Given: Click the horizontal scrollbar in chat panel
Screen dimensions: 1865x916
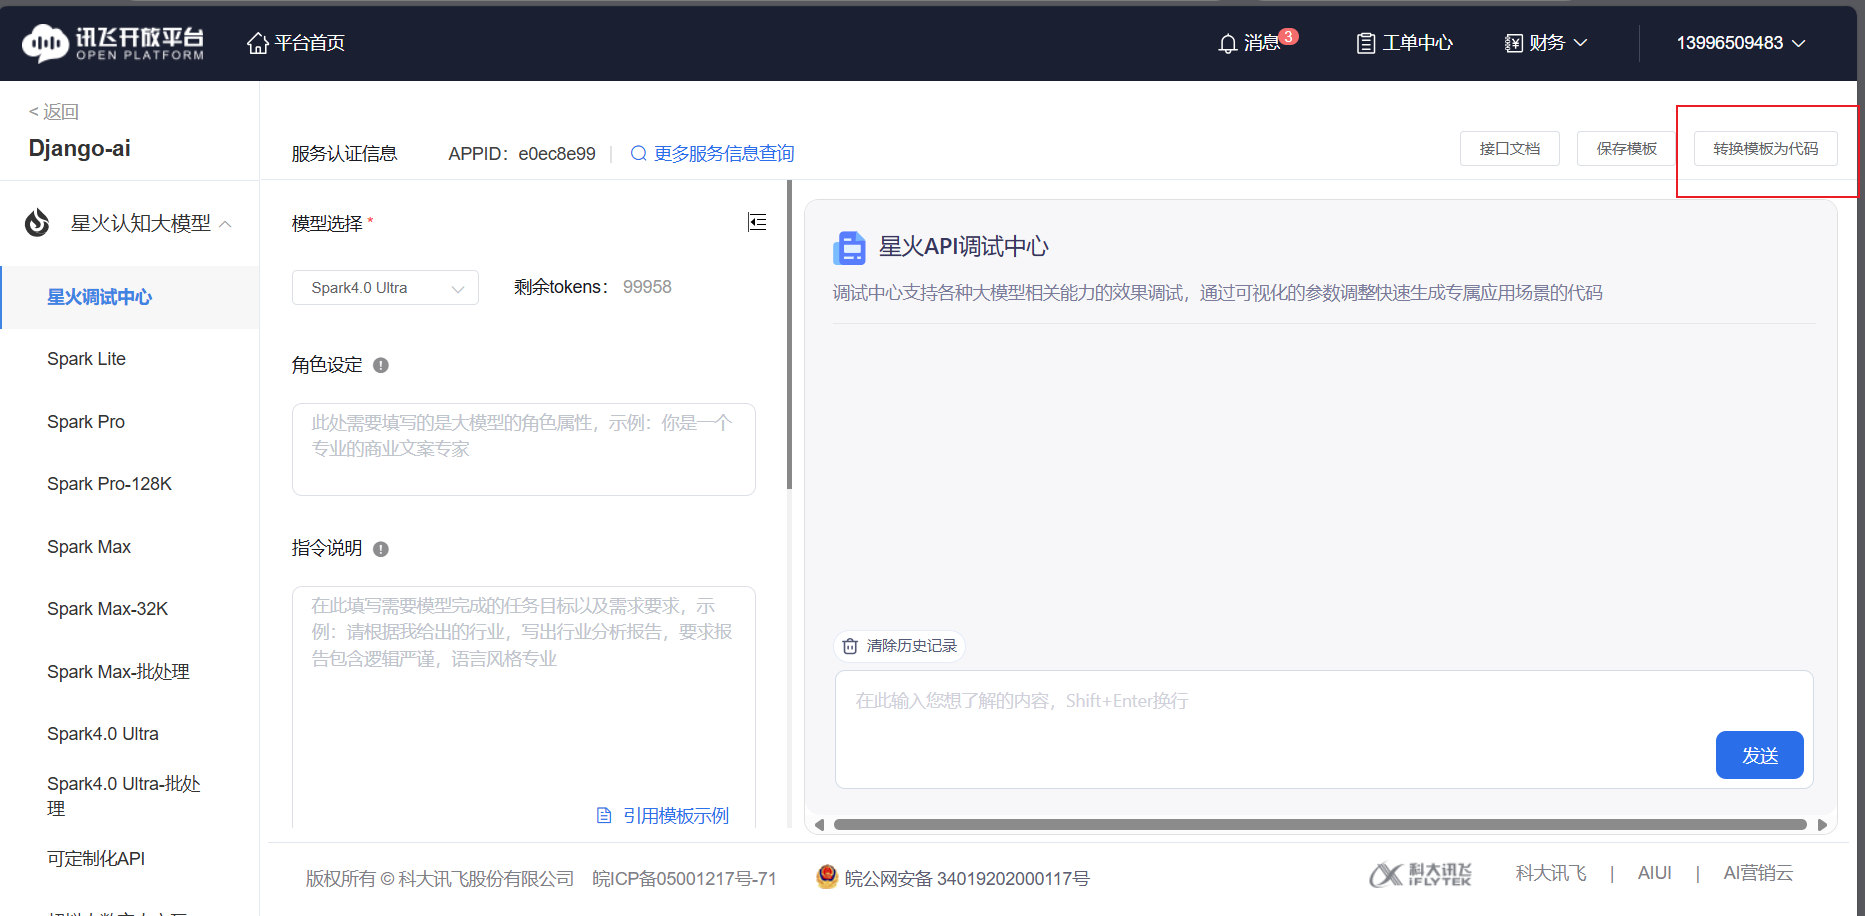Looking at the screenshot, I should click(x=1320, y=825).
